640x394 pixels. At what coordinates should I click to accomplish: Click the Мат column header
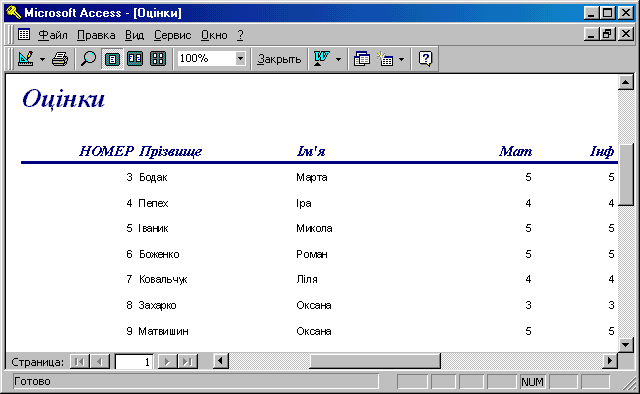[x=516, y=151]
